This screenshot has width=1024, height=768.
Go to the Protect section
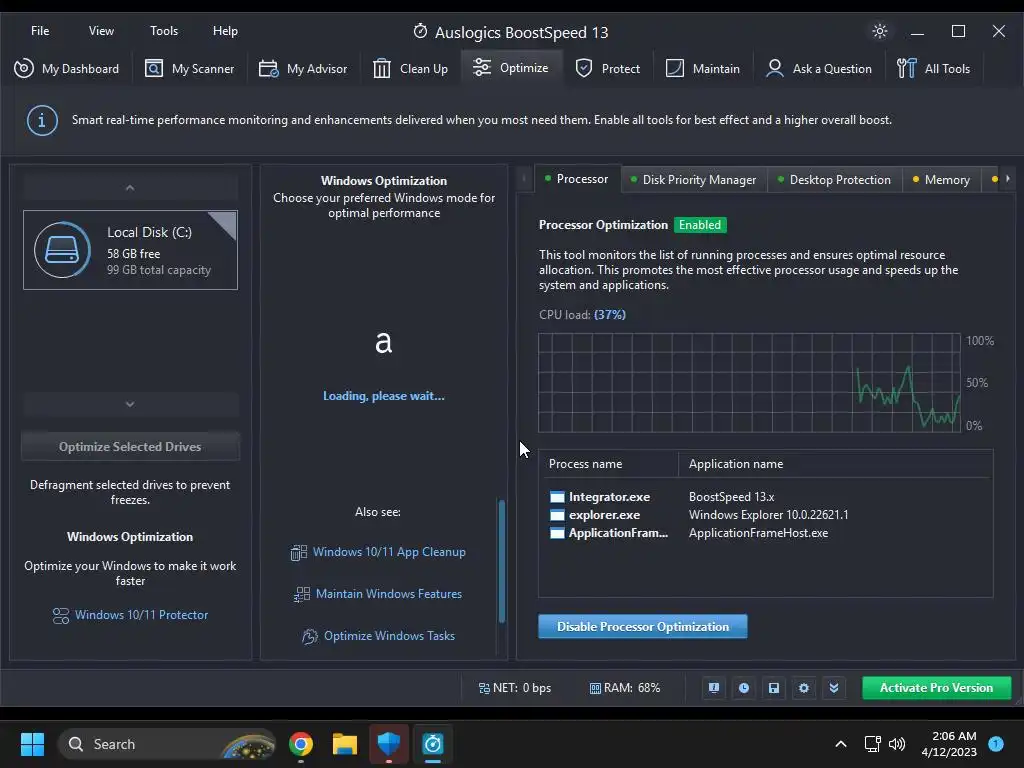(x=607, y=69)
